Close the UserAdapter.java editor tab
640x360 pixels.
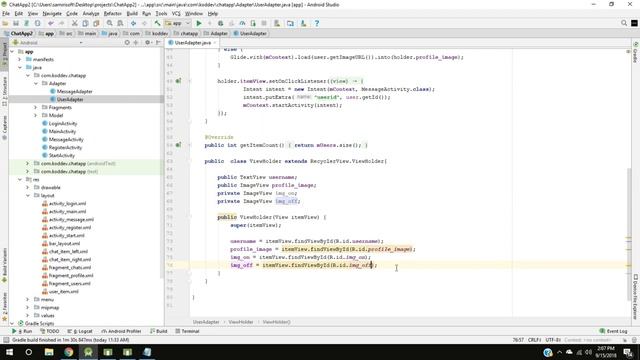point(214,42)
